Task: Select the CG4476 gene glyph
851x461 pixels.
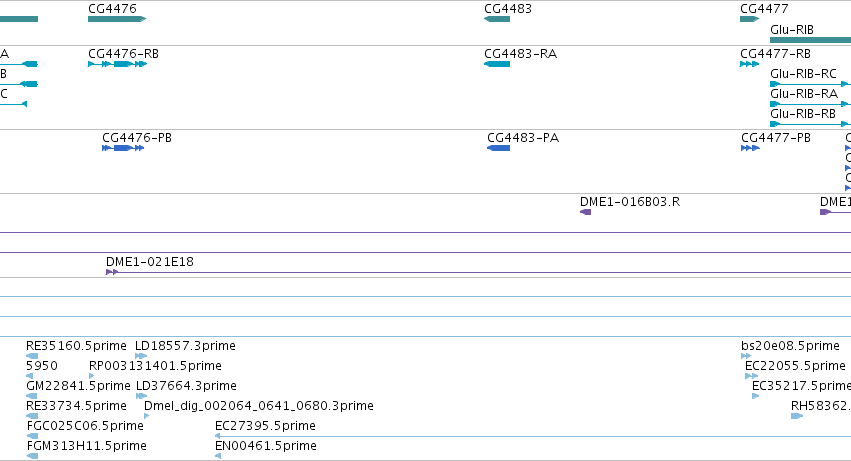Action: (x=117, y=19)
